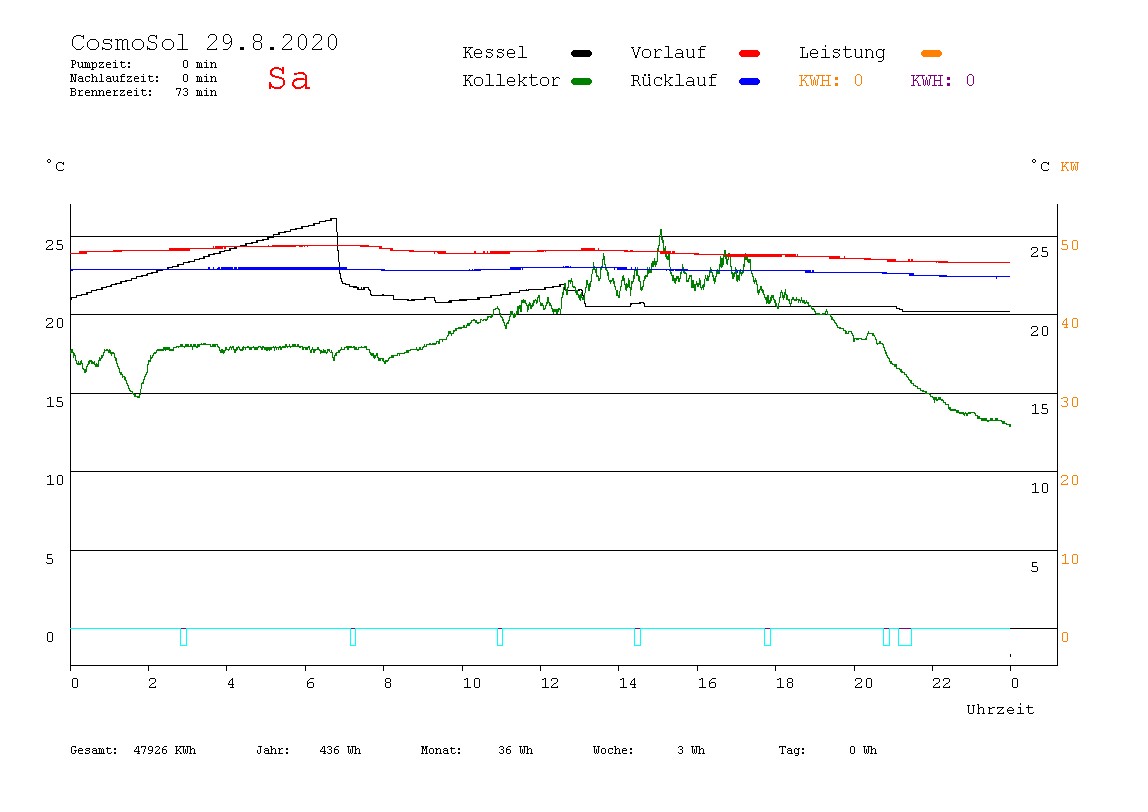The width and height of the screenshot is (1148, 812).
Task: Click the cyan pulse marker near hour 11
Action: (500, 637)
